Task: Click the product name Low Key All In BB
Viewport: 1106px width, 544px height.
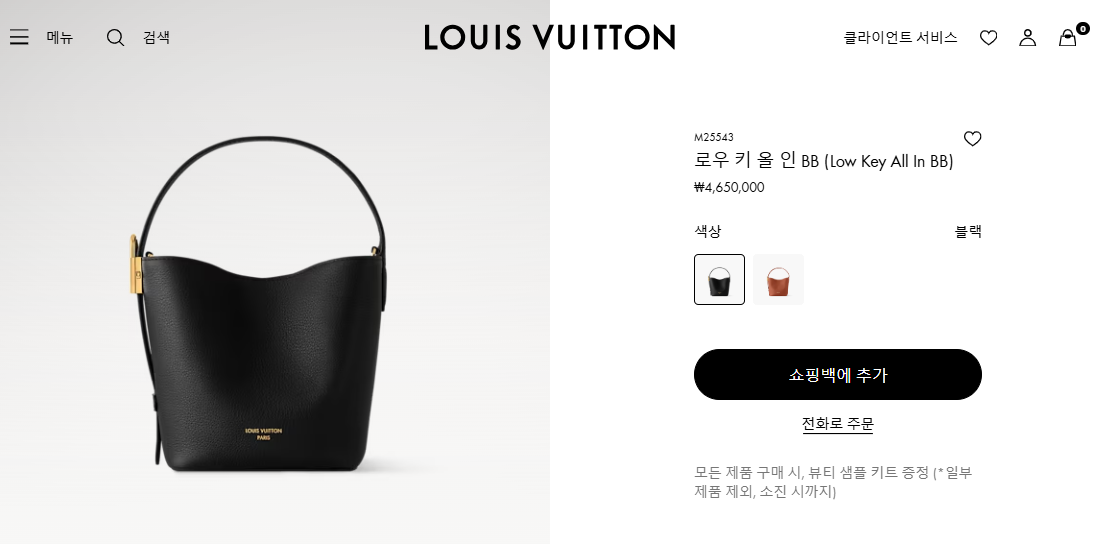Action: tap(824, 161)
